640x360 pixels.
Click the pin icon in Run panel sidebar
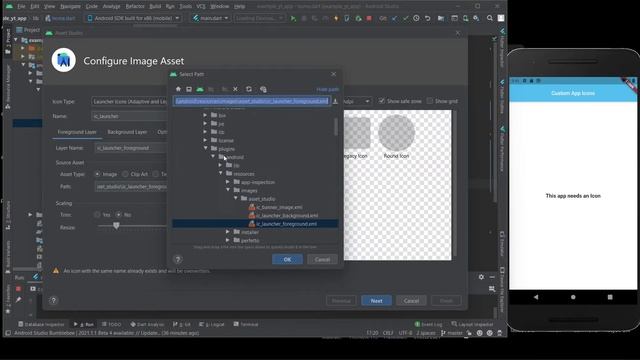(18, 300)
